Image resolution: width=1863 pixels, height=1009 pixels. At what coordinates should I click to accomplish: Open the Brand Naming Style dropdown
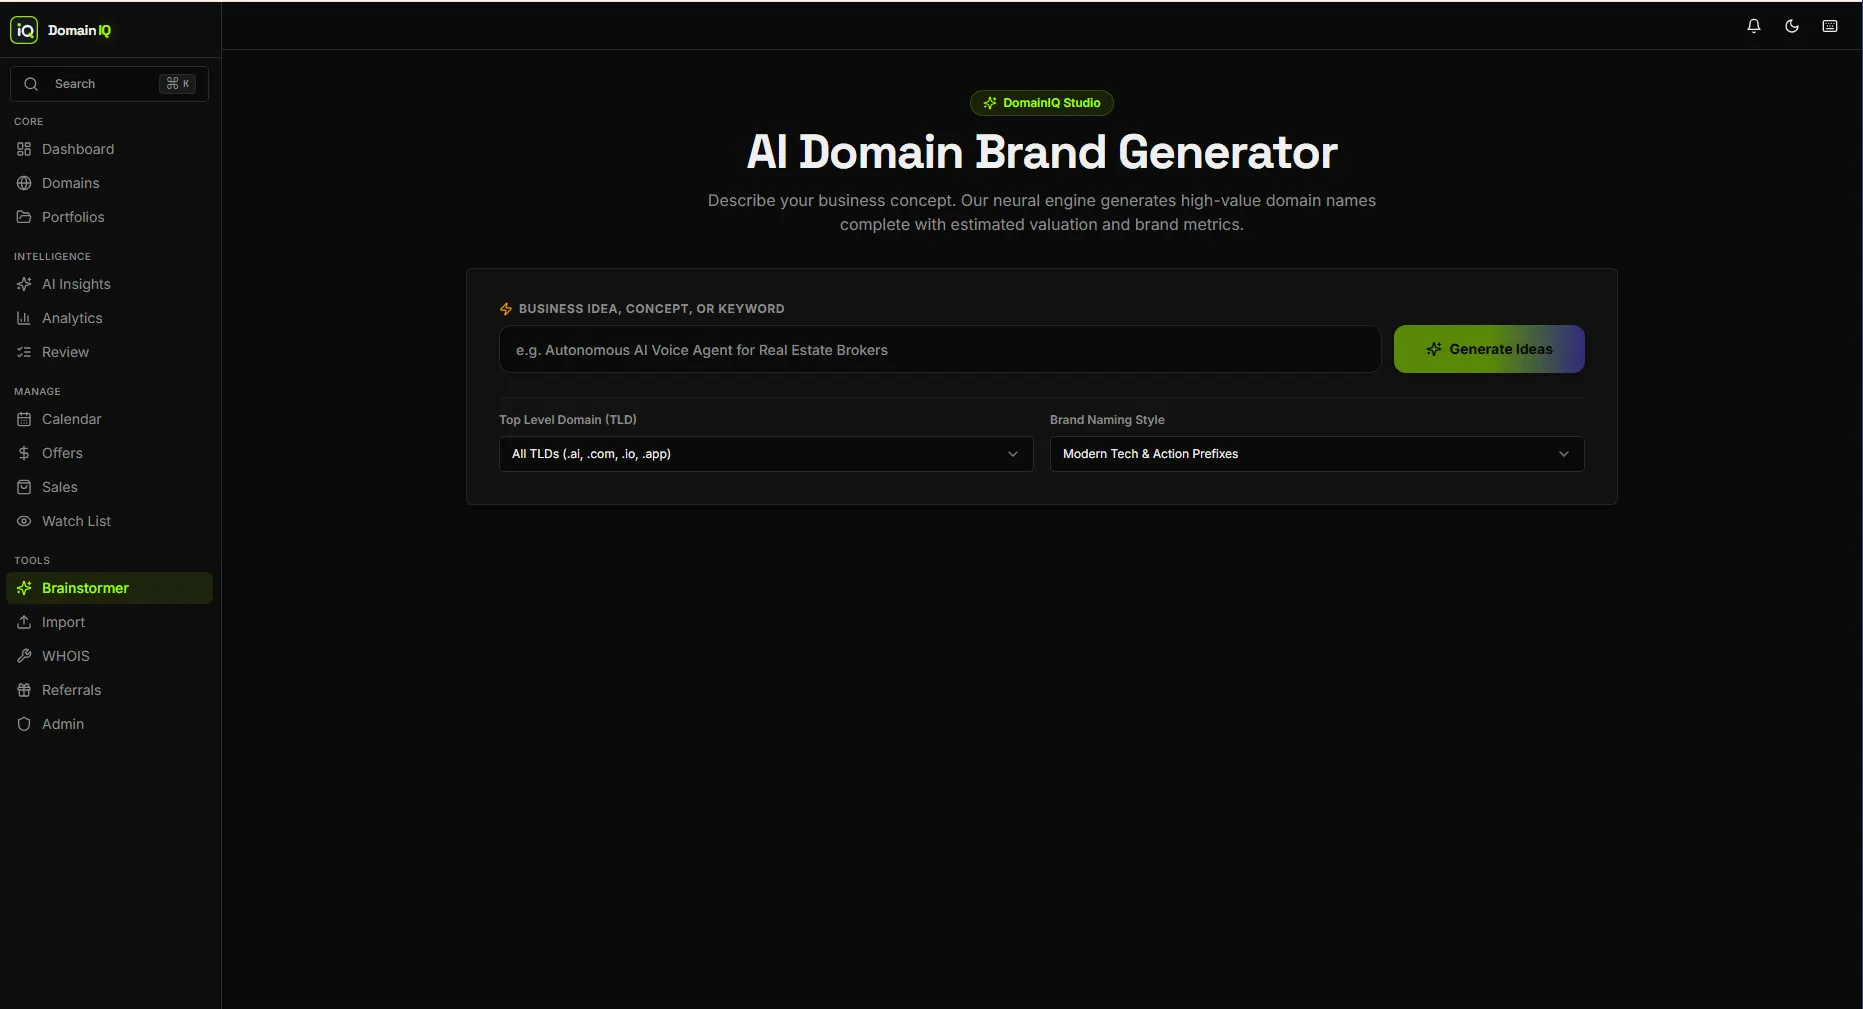click(1317, 454)
